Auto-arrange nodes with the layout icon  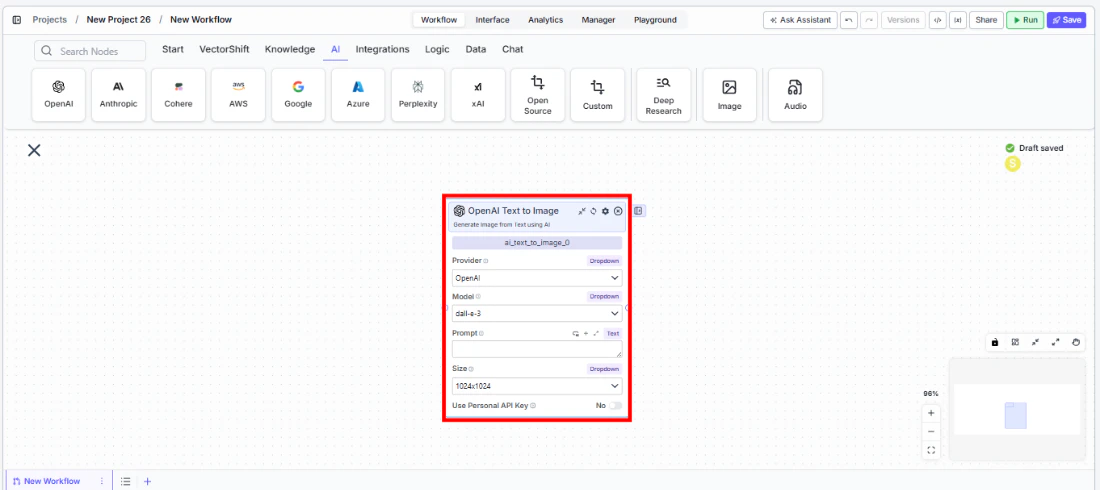click(1015, 342)
